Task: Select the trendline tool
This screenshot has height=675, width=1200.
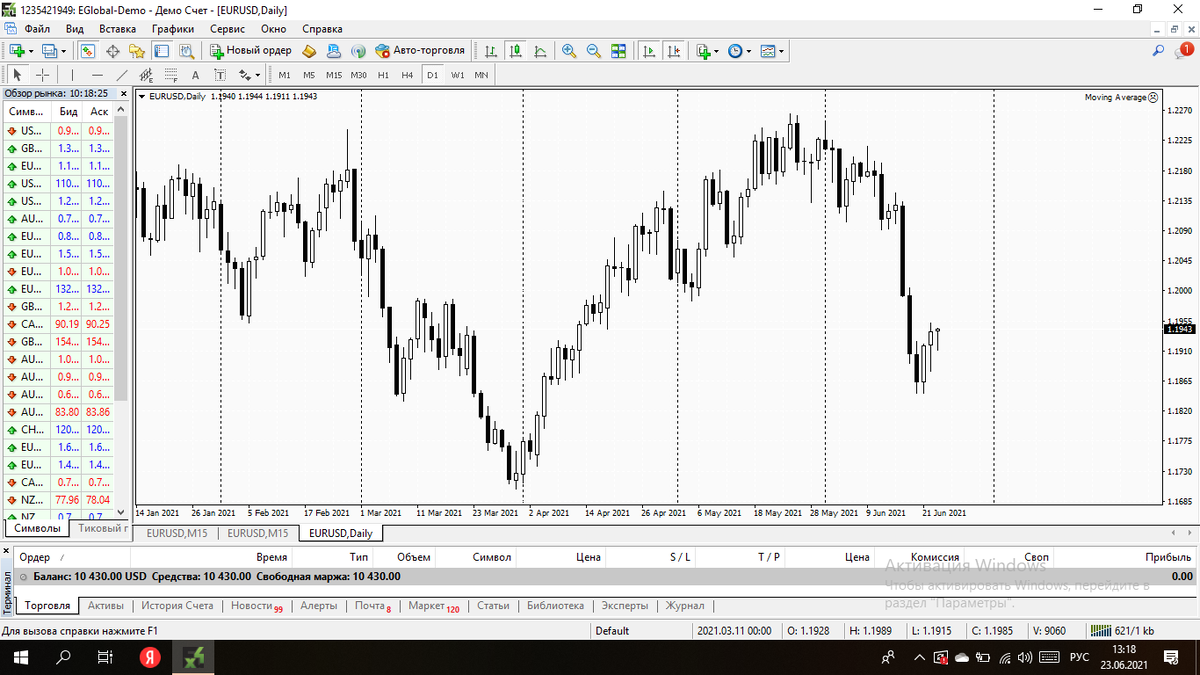Action: [122, 75]
